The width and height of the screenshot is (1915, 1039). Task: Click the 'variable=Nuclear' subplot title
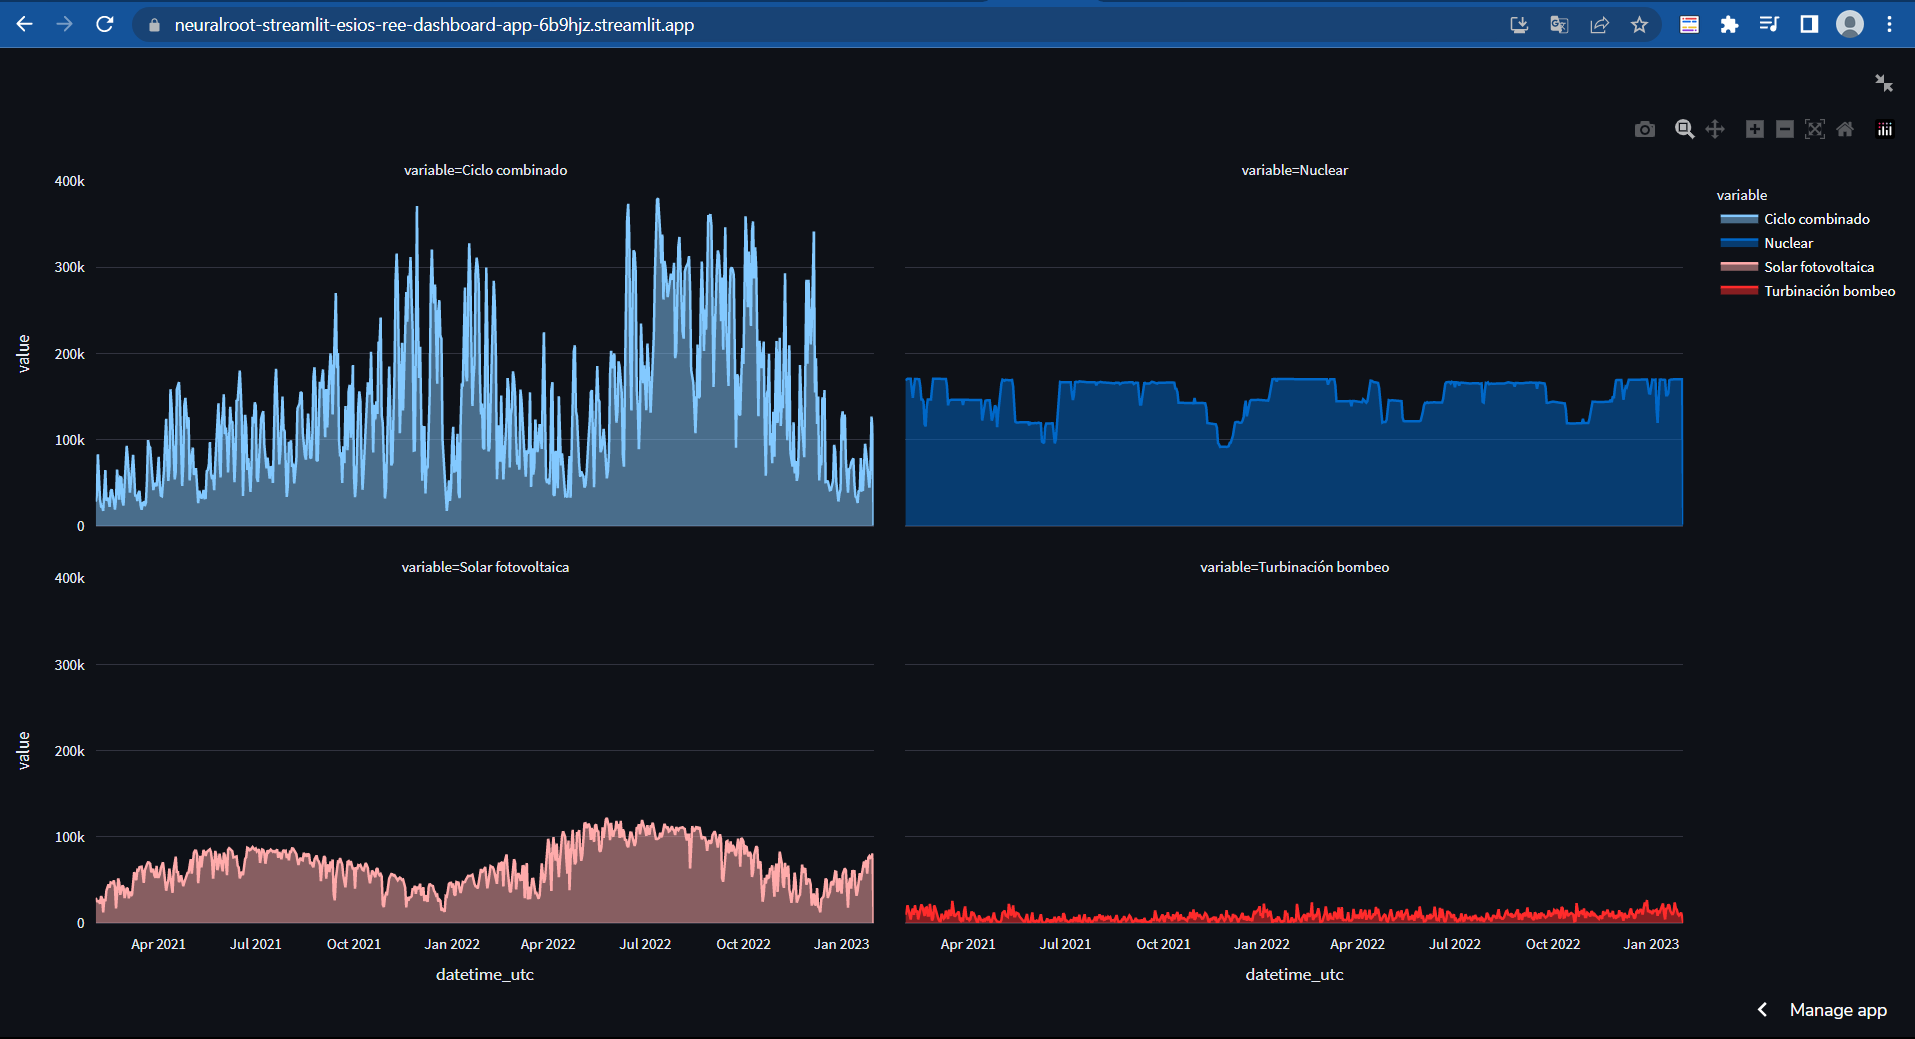tap(1294, 170)
